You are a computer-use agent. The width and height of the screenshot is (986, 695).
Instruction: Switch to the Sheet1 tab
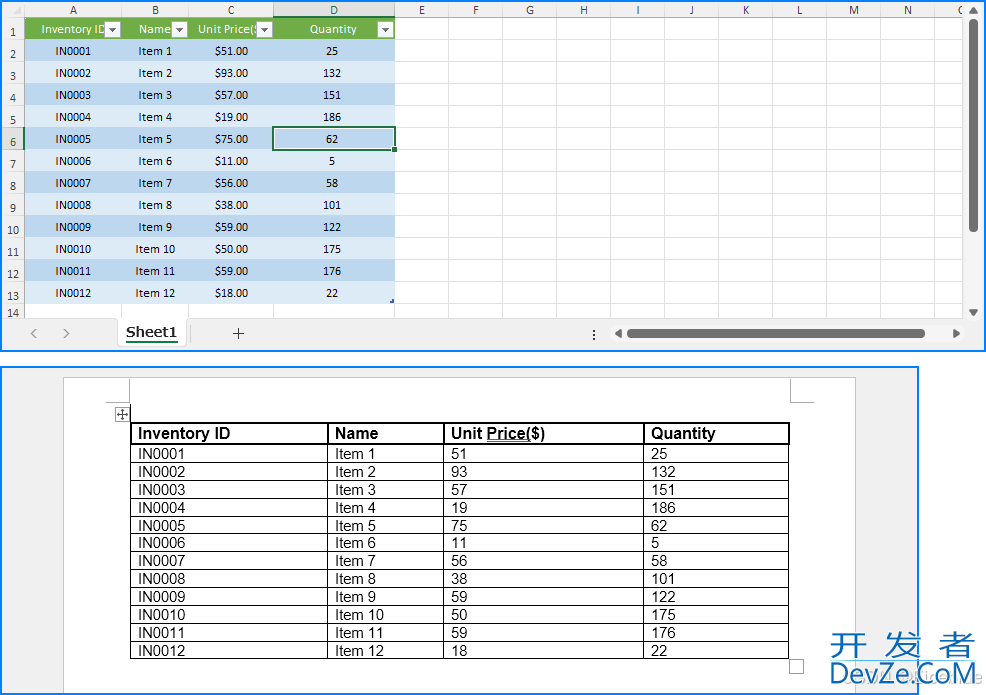click(x=152, y=332)
